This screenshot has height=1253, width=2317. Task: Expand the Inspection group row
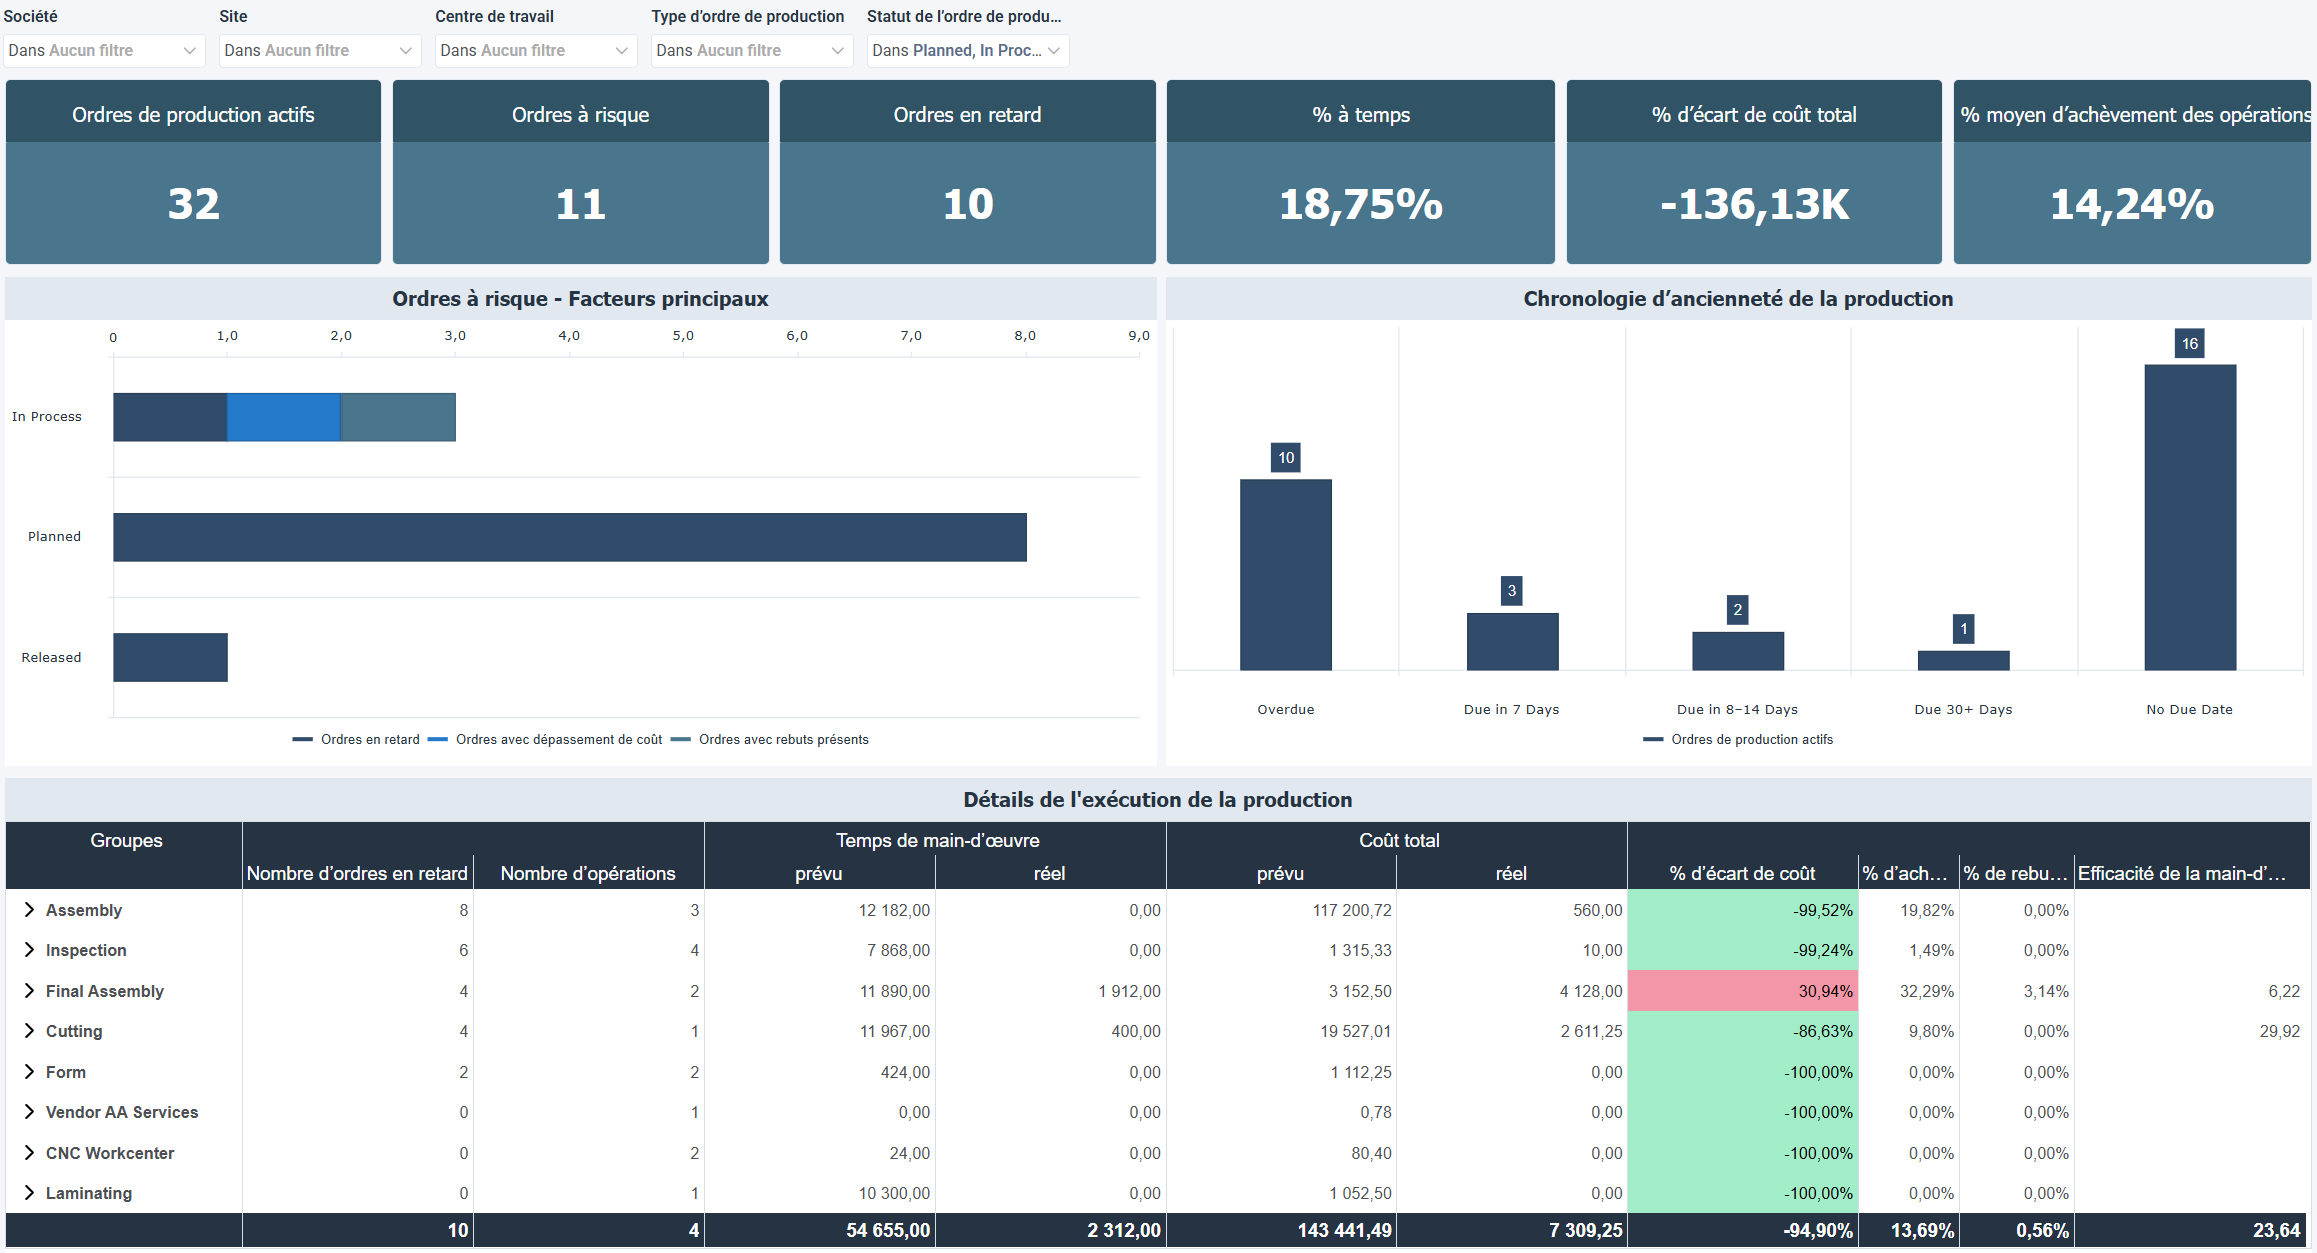coord(29,950)
